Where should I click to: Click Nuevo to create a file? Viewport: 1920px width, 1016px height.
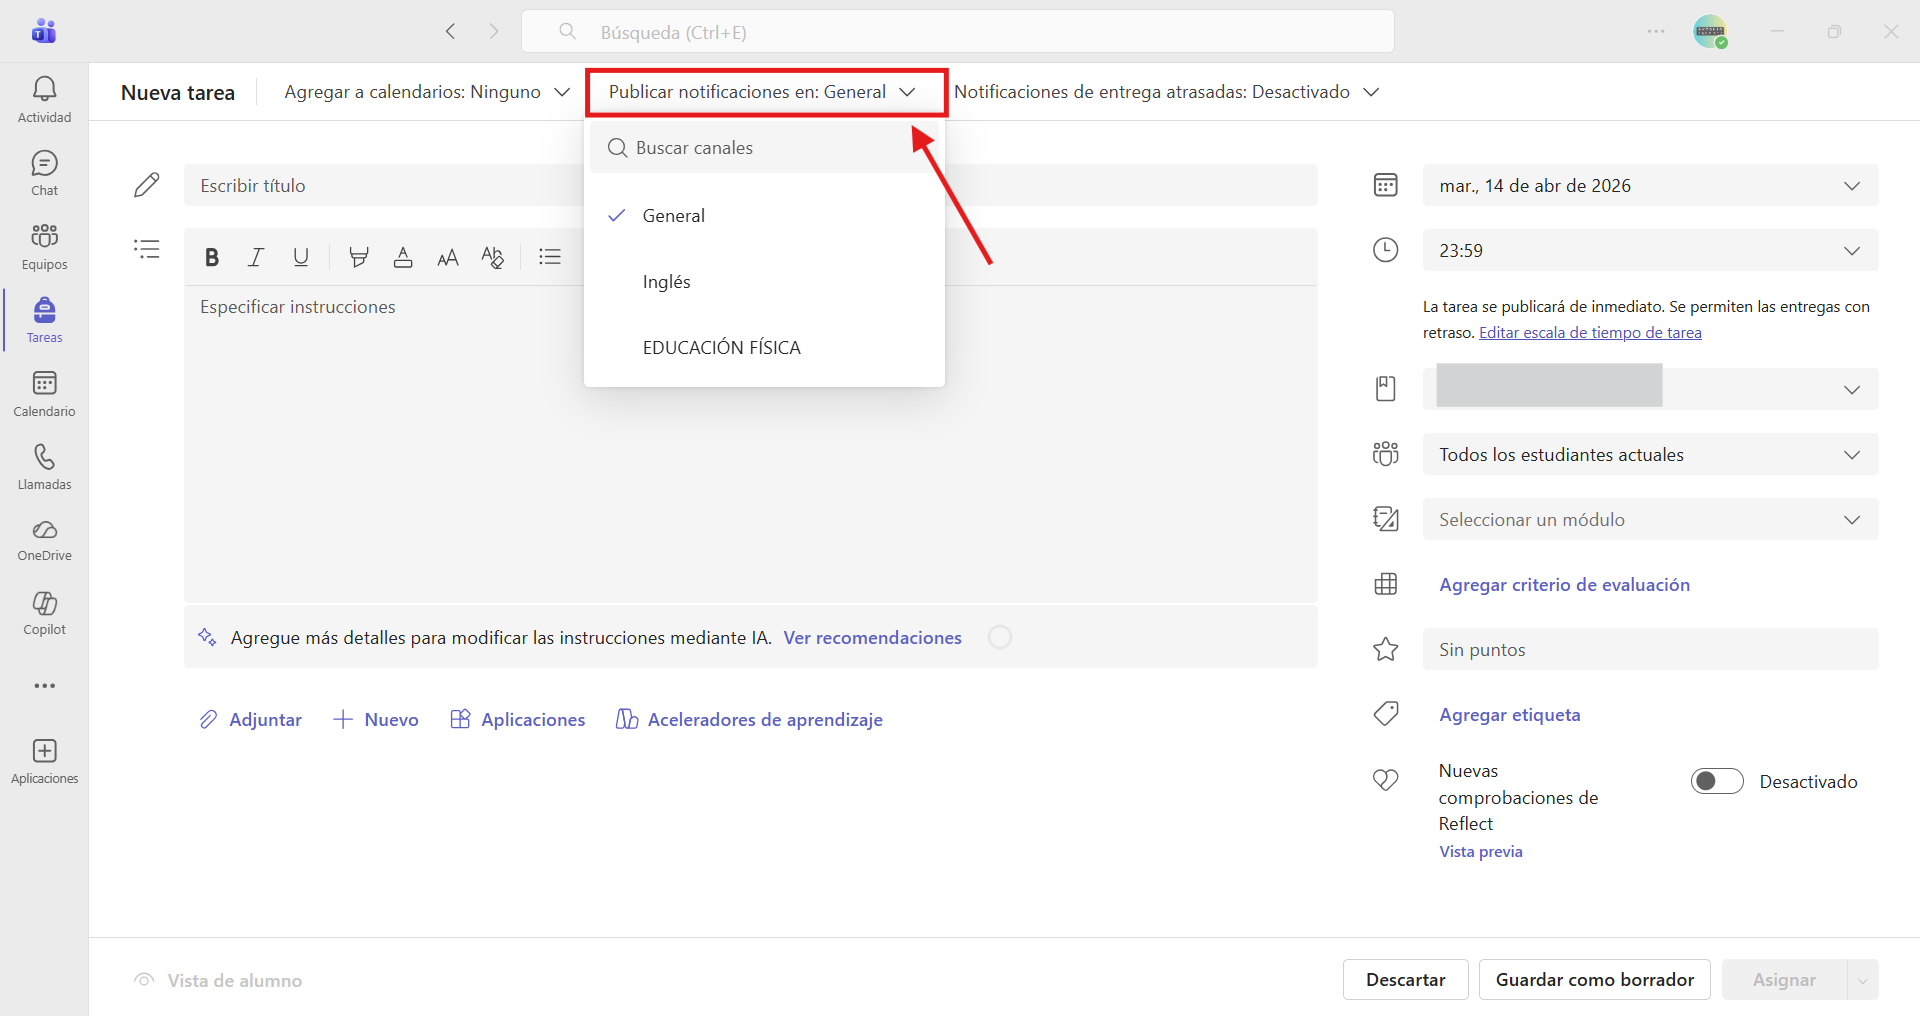click(376, 720)
